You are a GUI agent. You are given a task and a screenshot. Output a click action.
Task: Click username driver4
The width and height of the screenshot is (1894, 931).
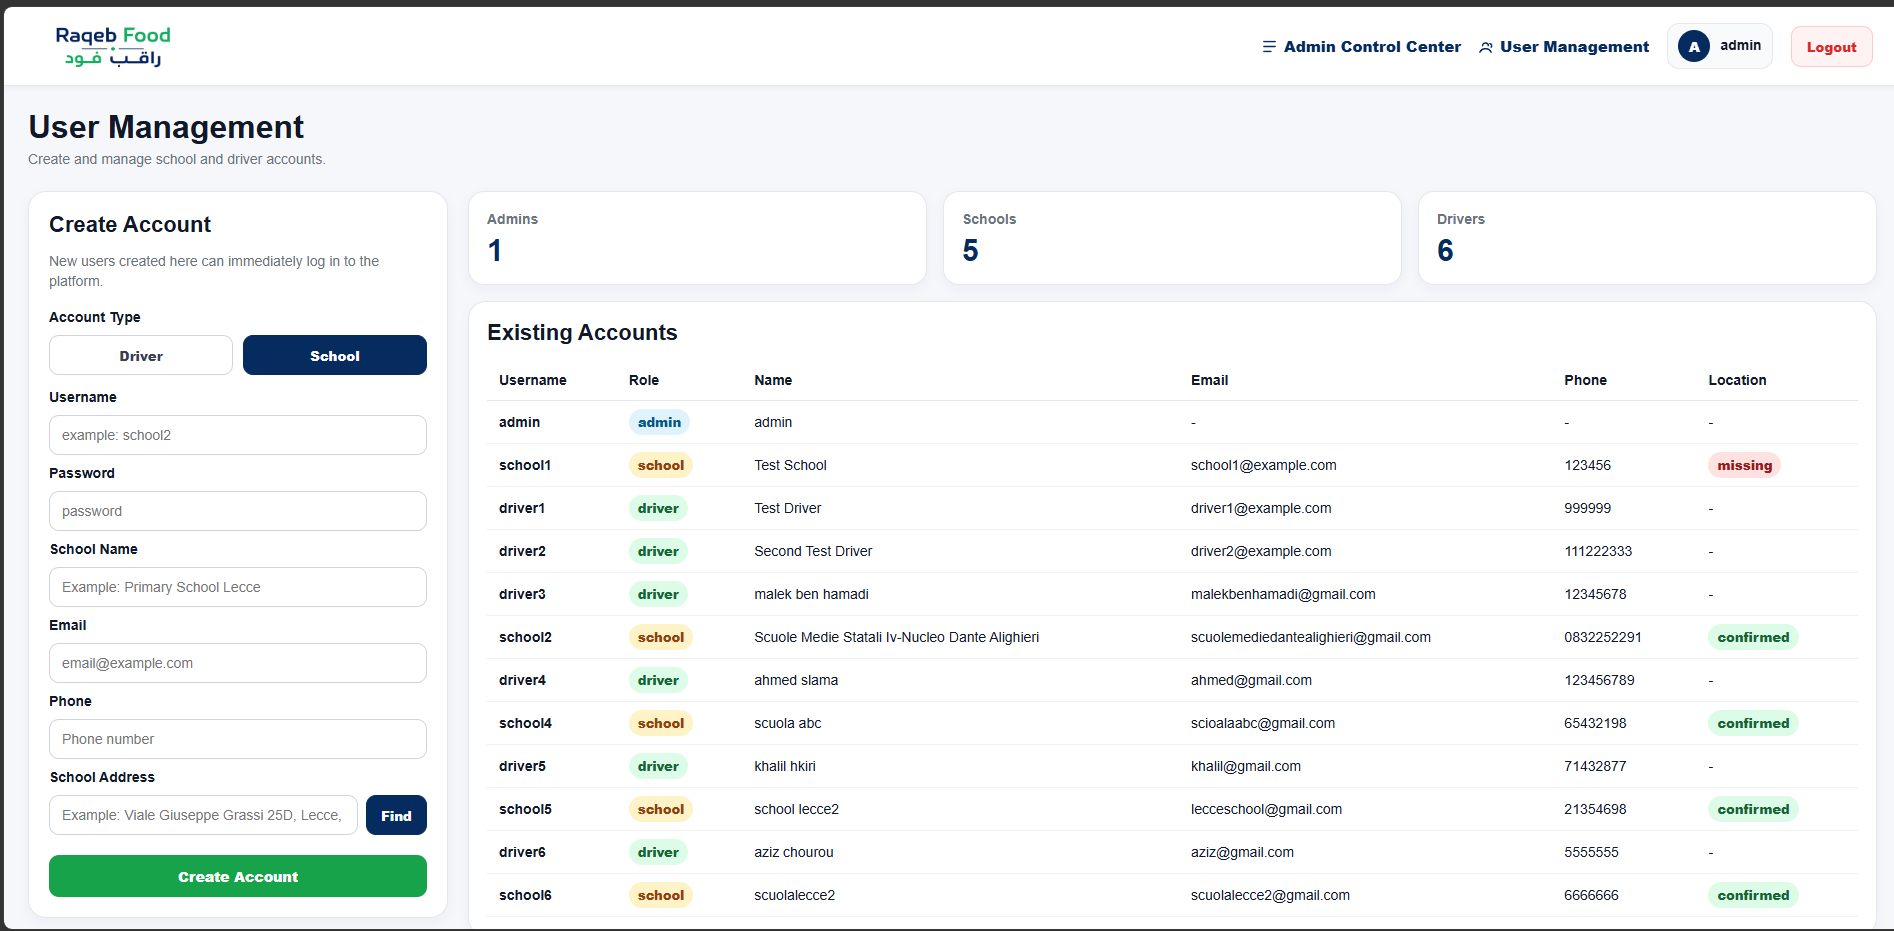click(522, 680)
